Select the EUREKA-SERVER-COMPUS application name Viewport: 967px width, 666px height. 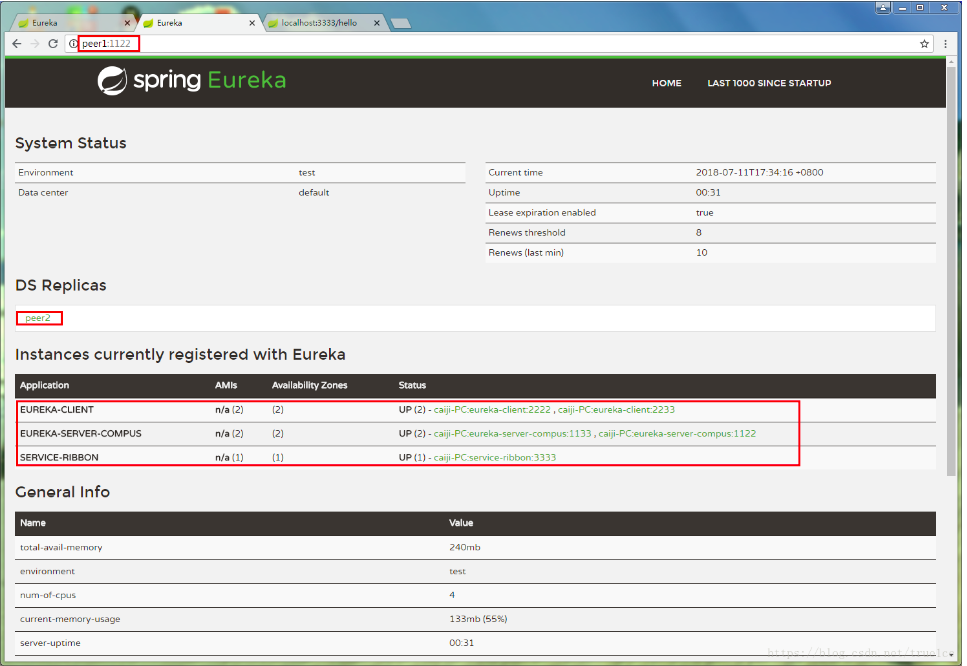pos(81,434)
